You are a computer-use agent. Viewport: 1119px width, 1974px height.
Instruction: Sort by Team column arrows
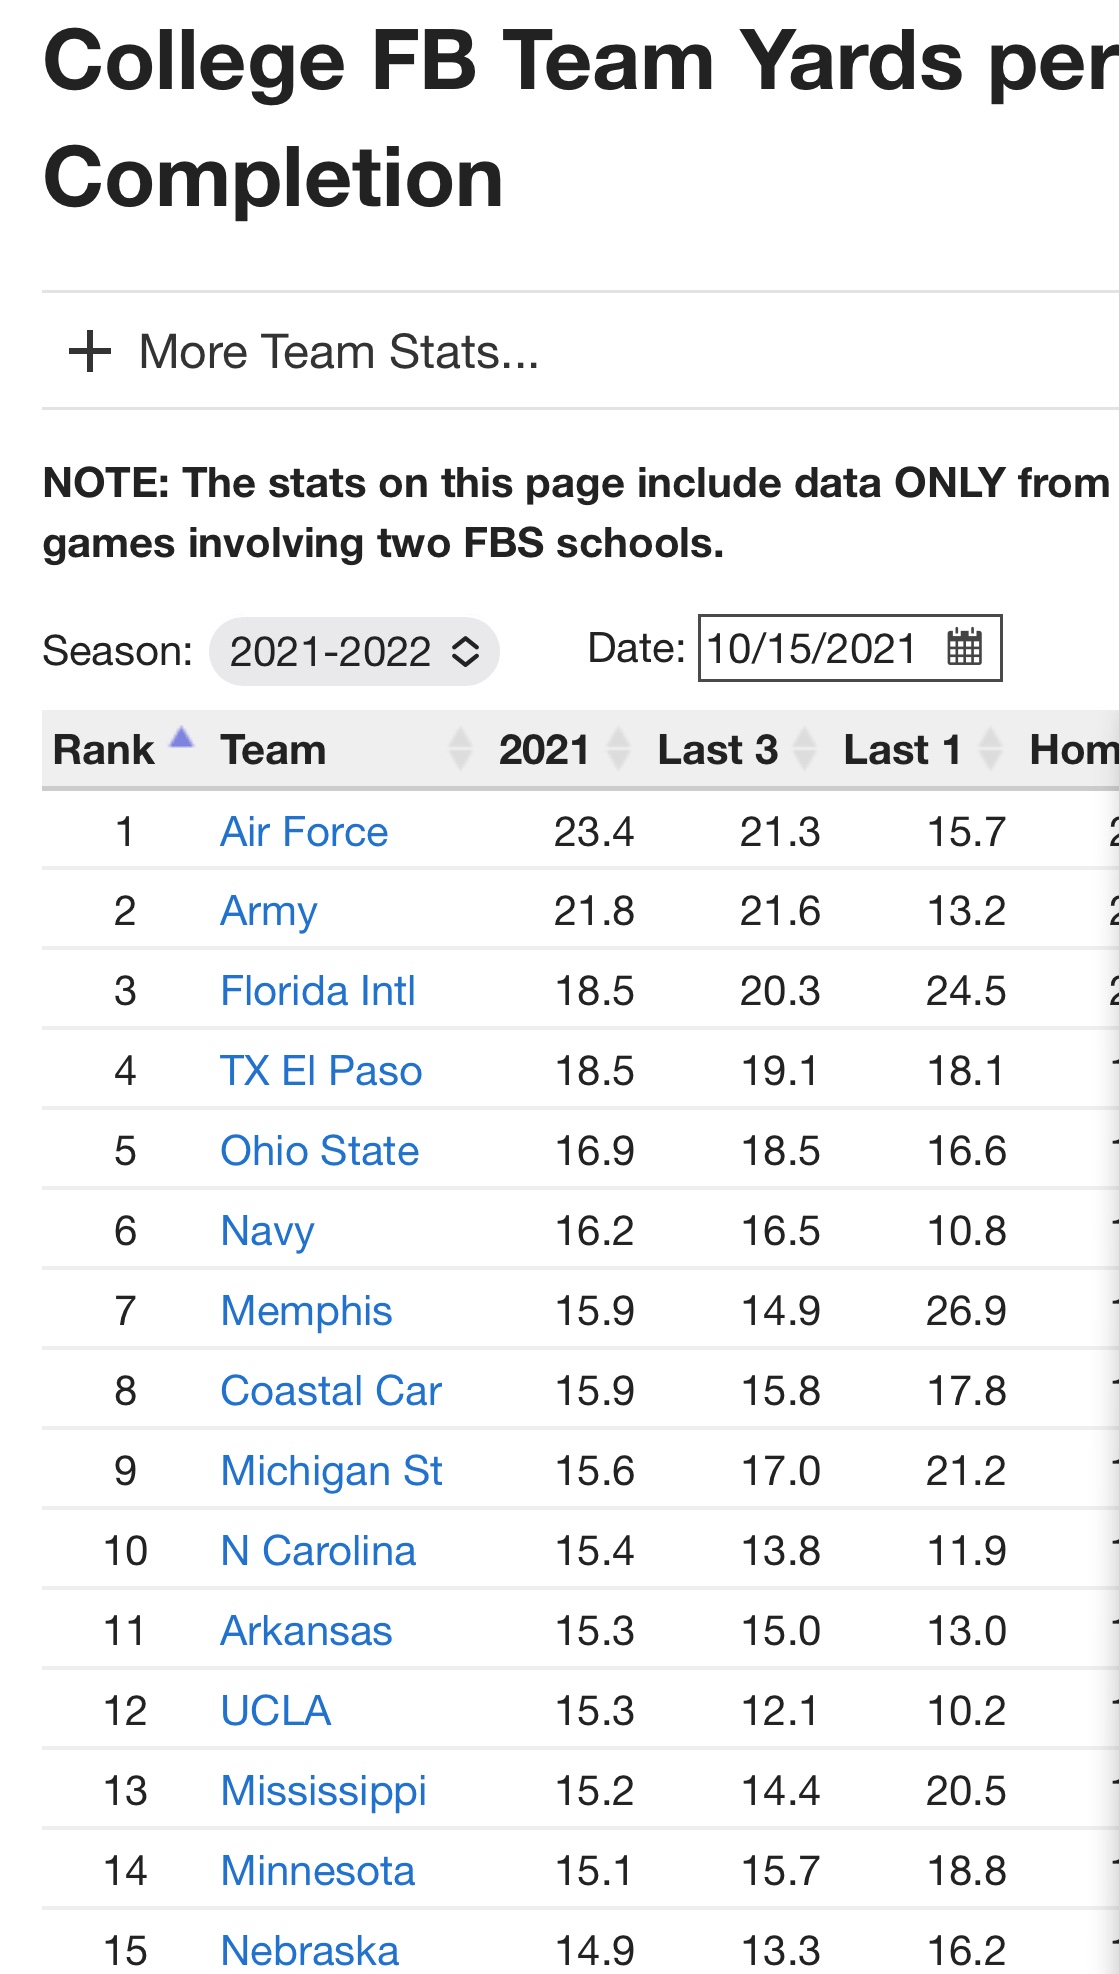tap(460, 749)
